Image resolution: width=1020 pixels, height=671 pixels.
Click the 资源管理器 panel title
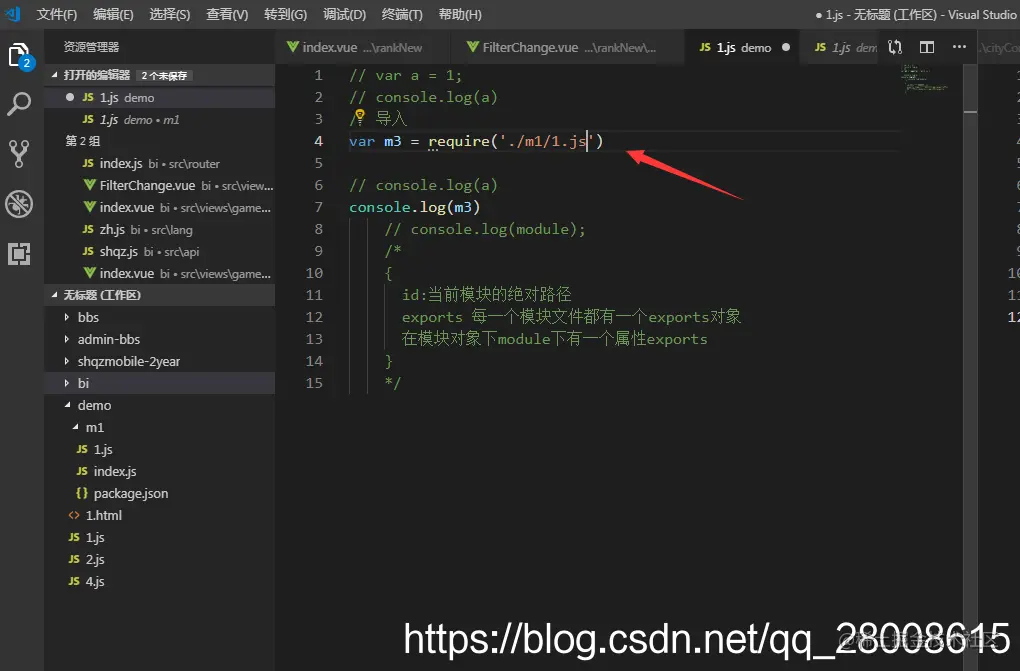click(x=91, y=47)
